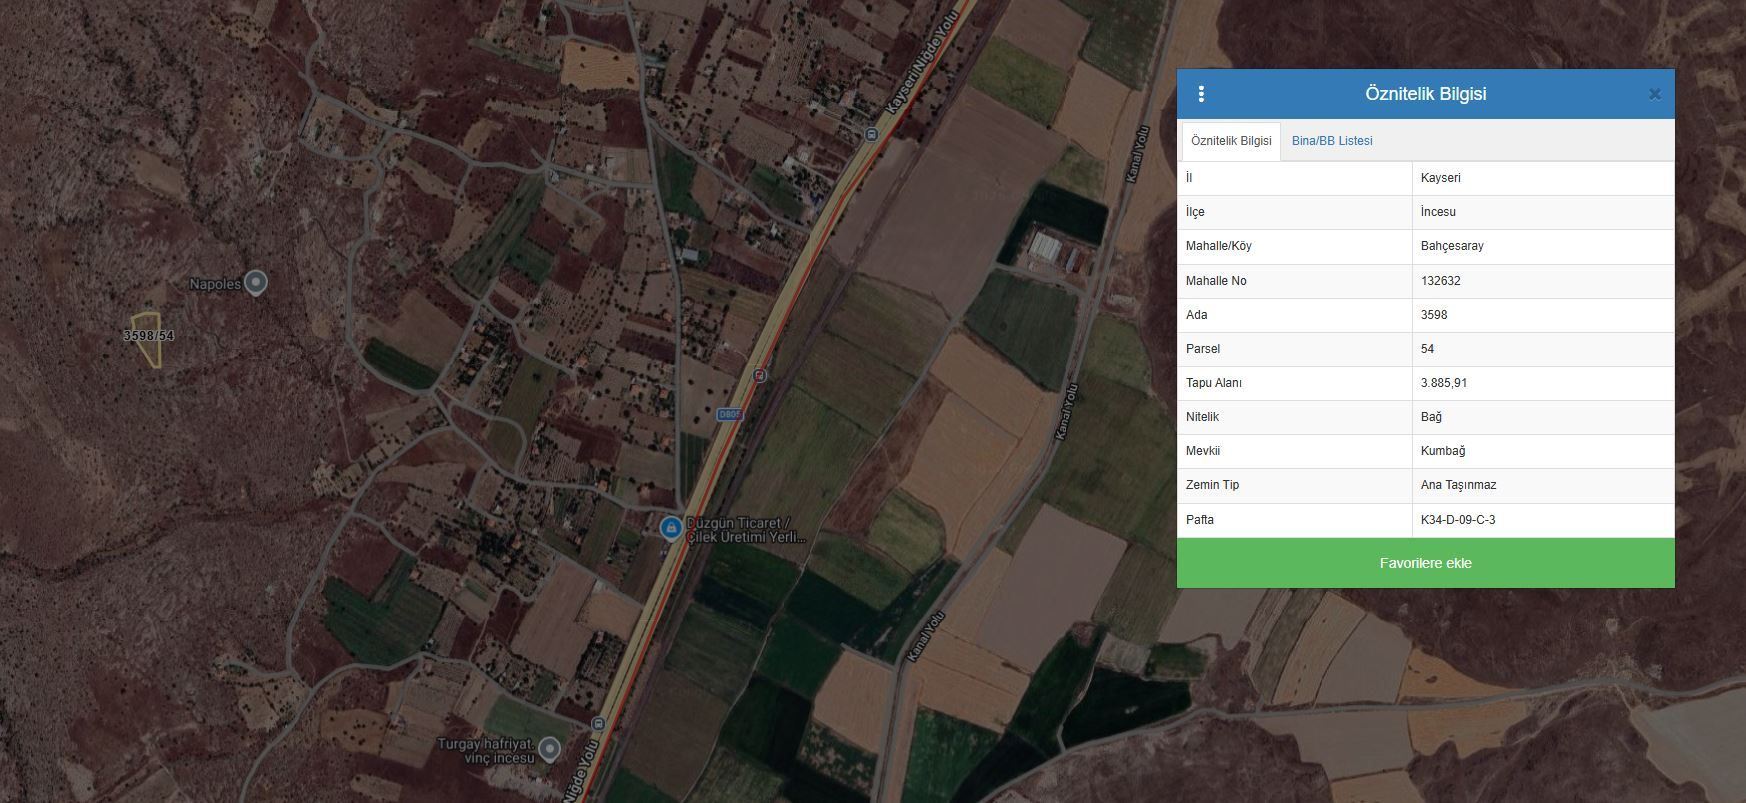Click the Mahalle No value 132632
The width and height of the screenshot is (1746, 803).
tap(1440, 281)
